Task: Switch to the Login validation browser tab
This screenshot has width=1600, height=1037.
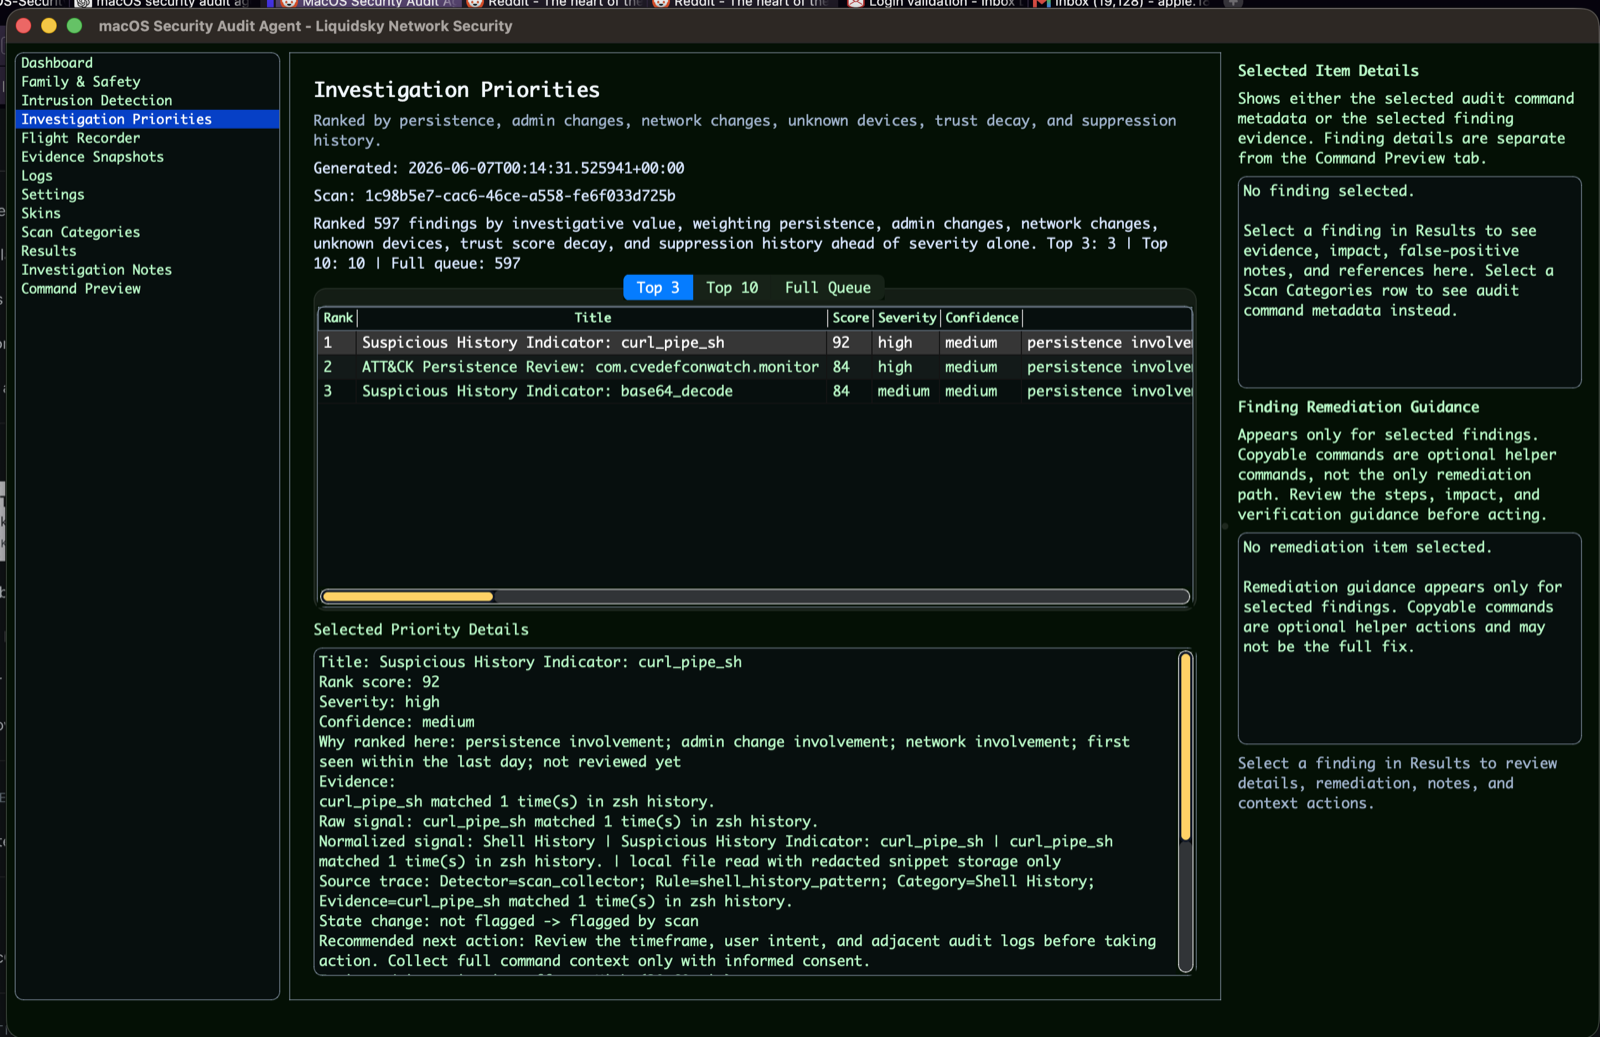Action: click(932, 4)
